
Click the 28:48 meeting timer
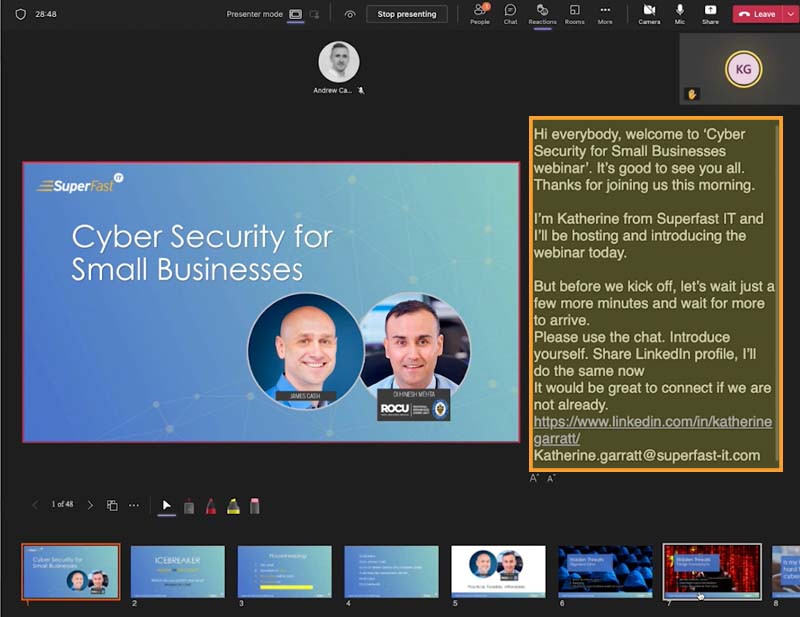point(46,14)
